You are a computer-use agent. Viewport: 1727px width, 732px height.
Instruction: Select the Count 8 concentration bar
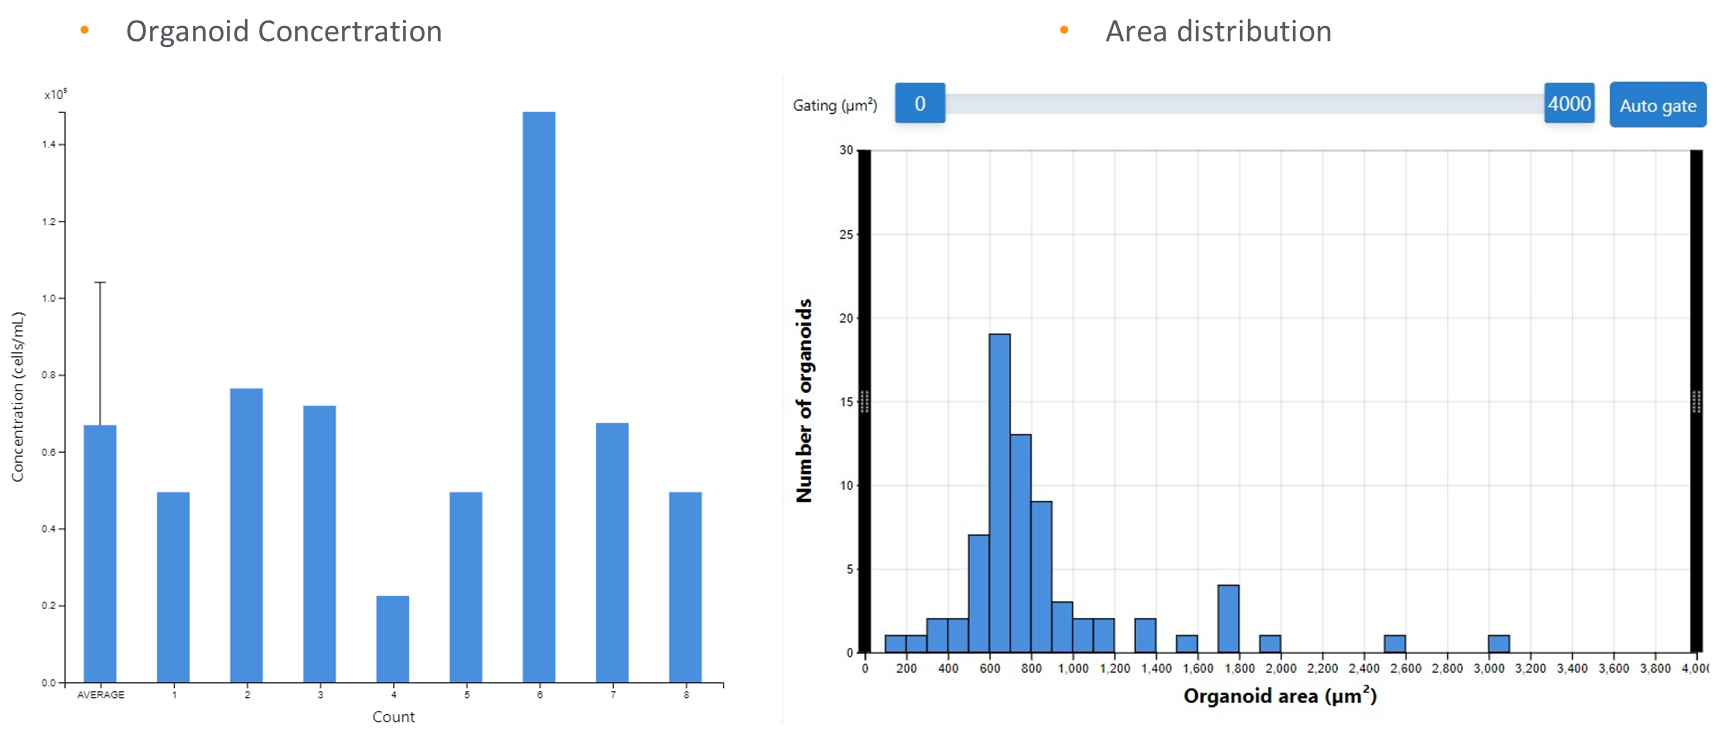point(685,587)
